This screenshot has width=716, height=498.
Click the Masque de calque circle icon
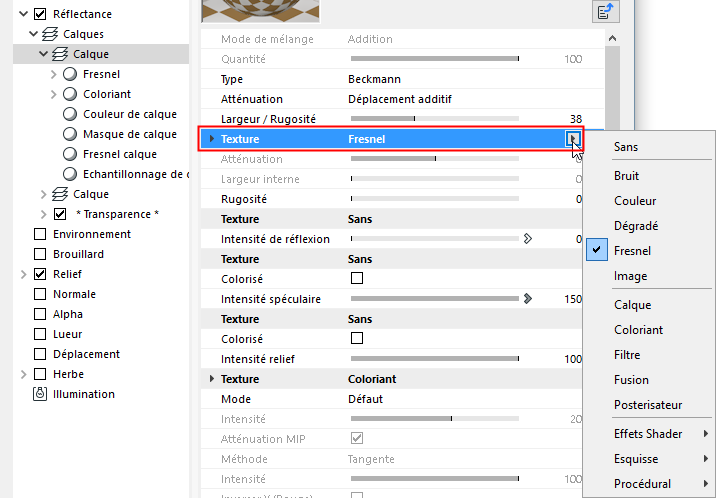(70, 134)
